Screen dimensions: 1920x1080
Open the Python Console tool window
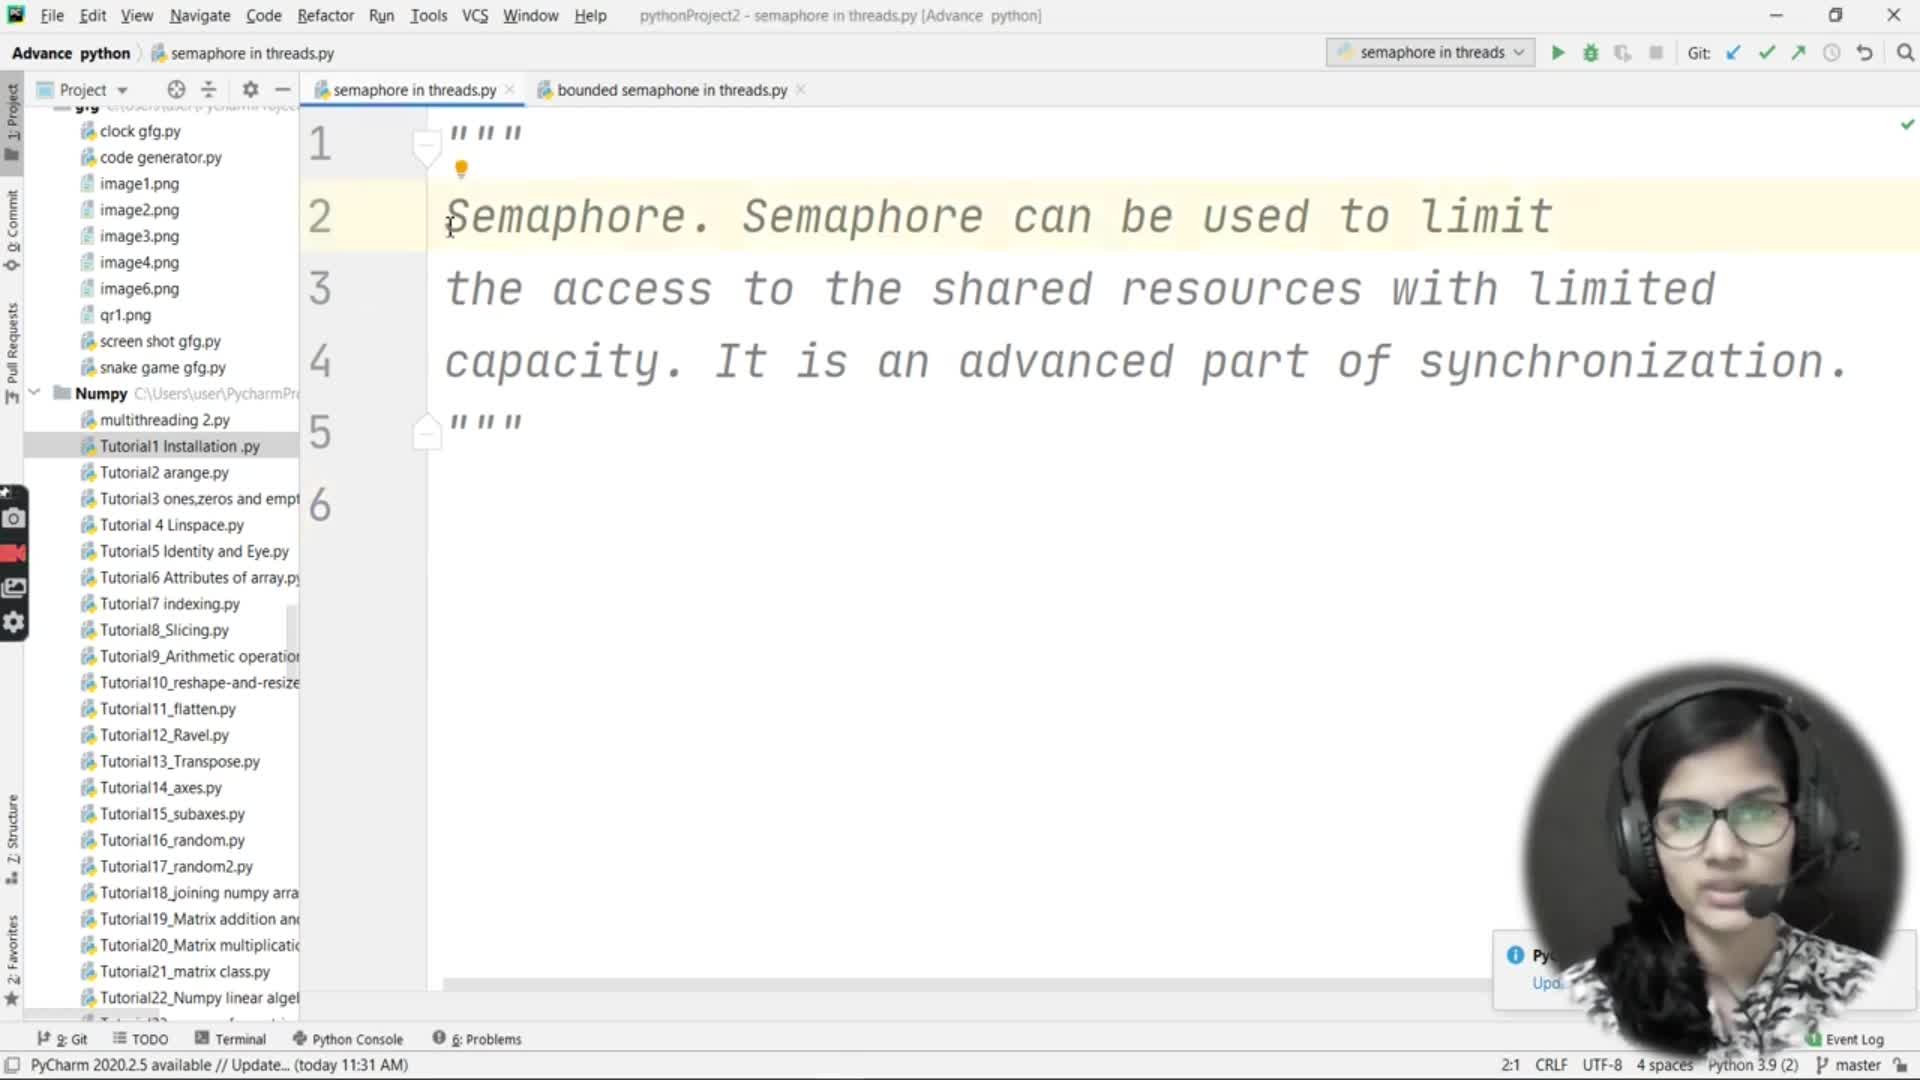(348, 1039)
